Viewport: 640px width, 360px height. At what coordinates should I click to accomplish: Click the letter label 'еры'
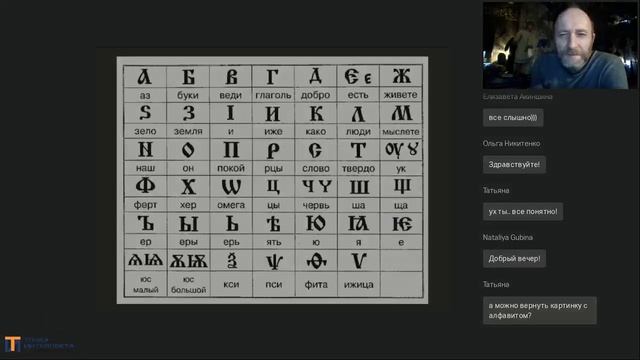pos(188,242)
